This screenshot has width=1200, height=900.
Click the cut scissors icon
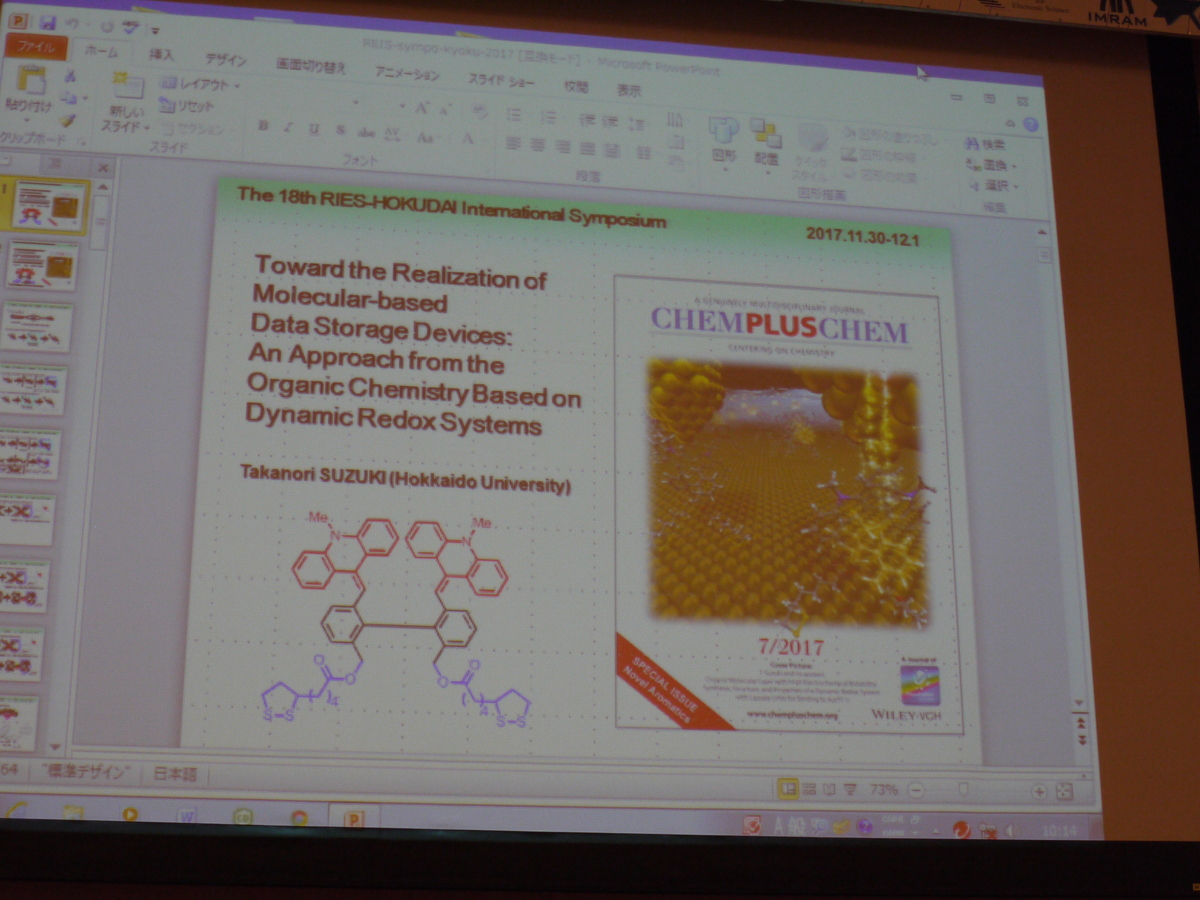click(70, 76)
